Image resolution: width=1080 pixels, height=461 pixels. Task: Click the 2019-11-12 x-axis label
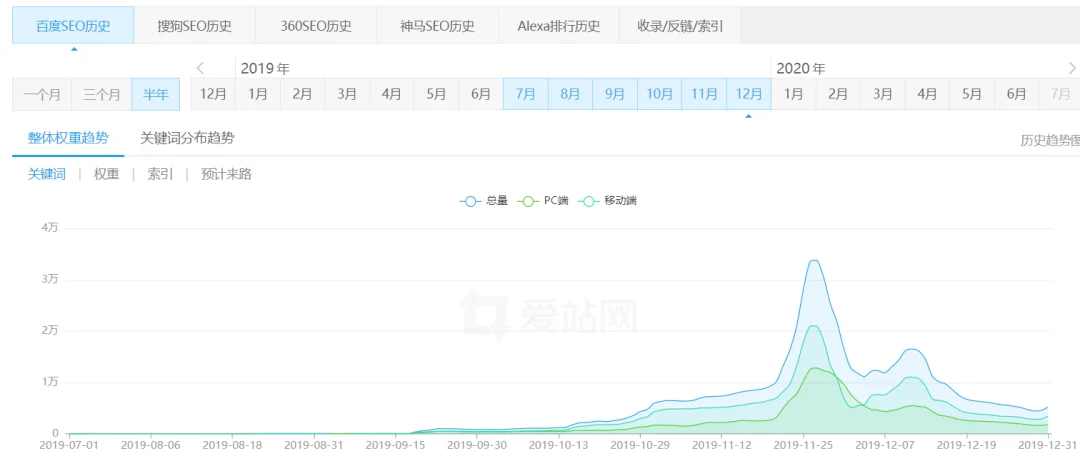[x=721, y=446]
